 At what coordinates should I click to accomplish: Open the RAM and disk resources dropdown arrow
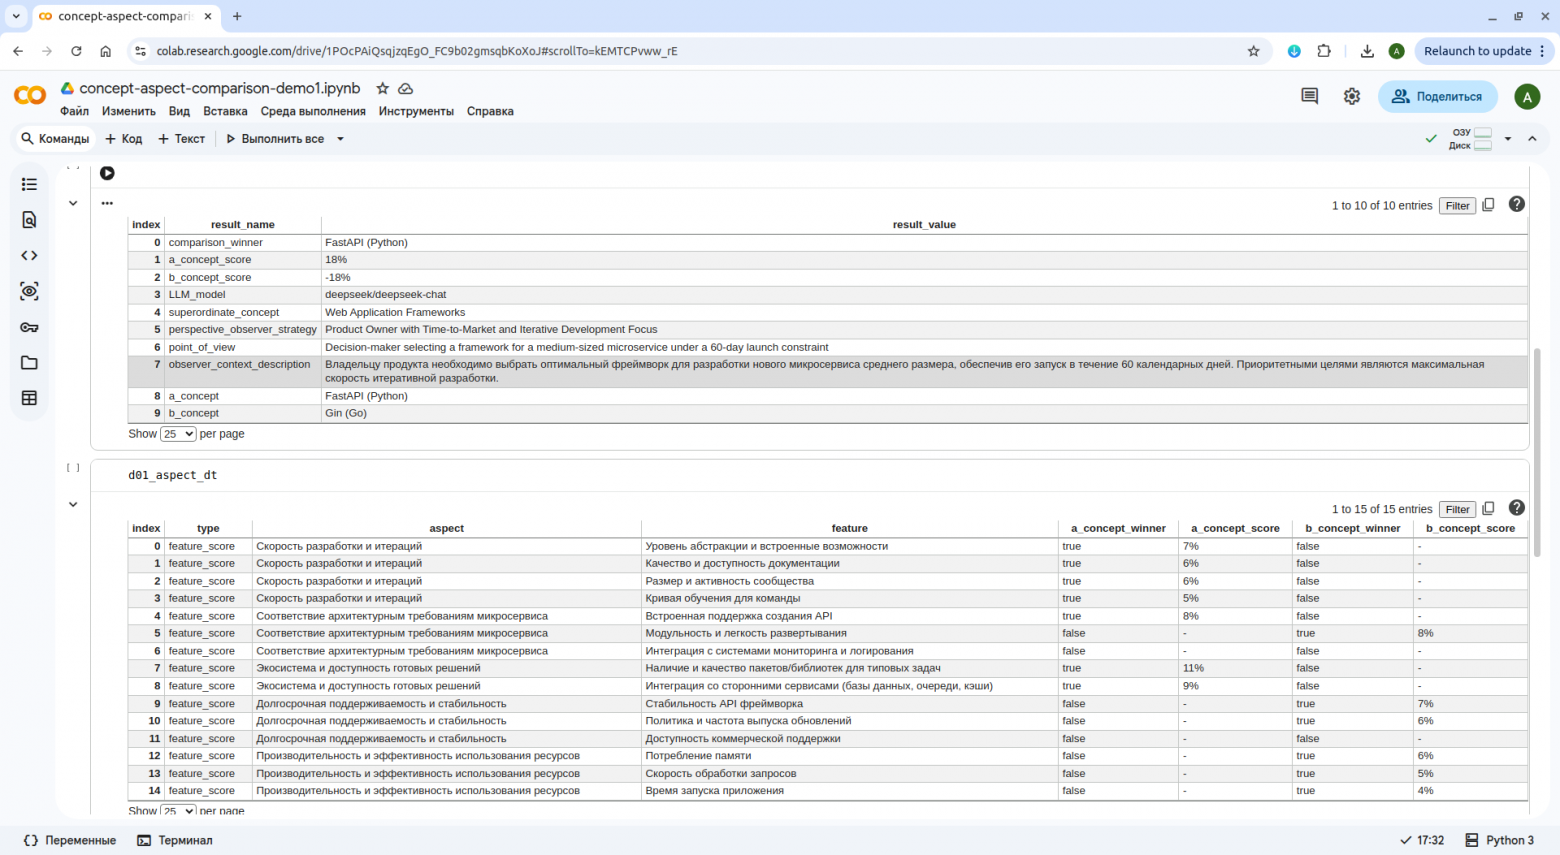[1508, 139]
